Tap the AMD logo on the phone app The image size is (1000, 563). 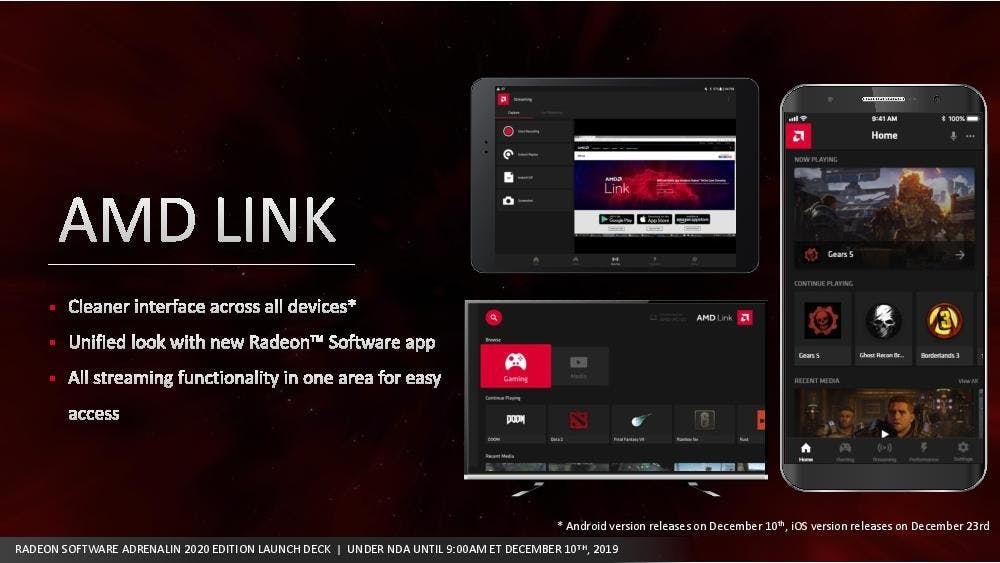point(798,136)
